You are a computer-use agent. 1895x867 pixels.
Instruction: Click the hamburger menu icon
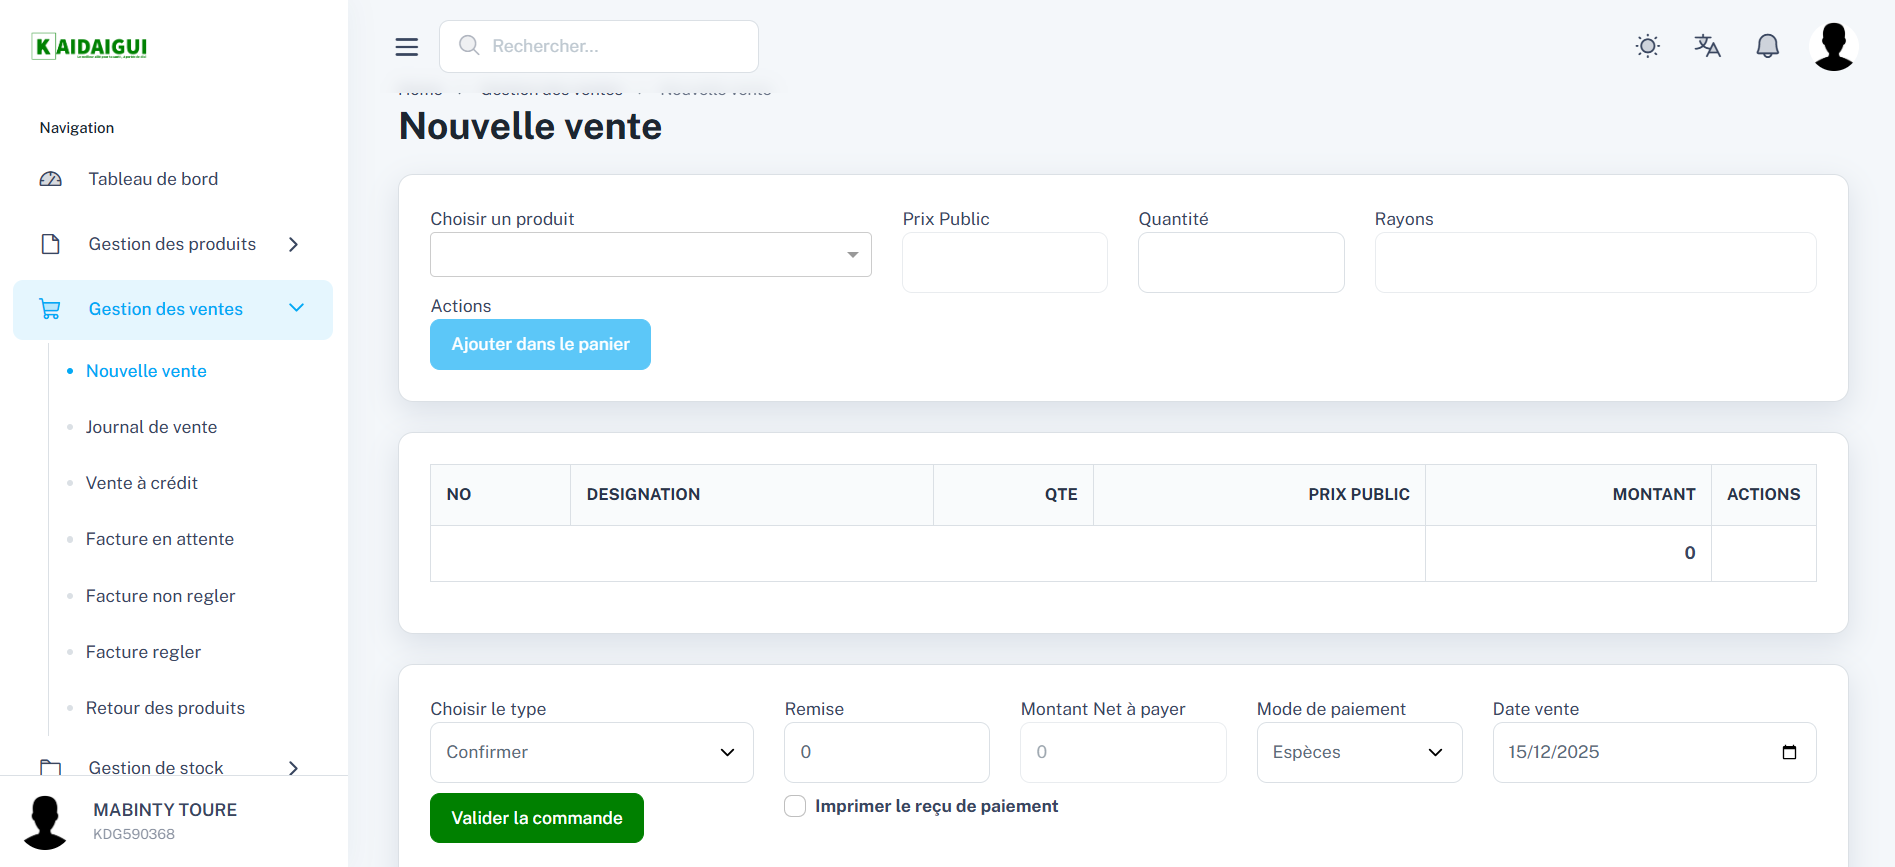[x=406, y=47]
